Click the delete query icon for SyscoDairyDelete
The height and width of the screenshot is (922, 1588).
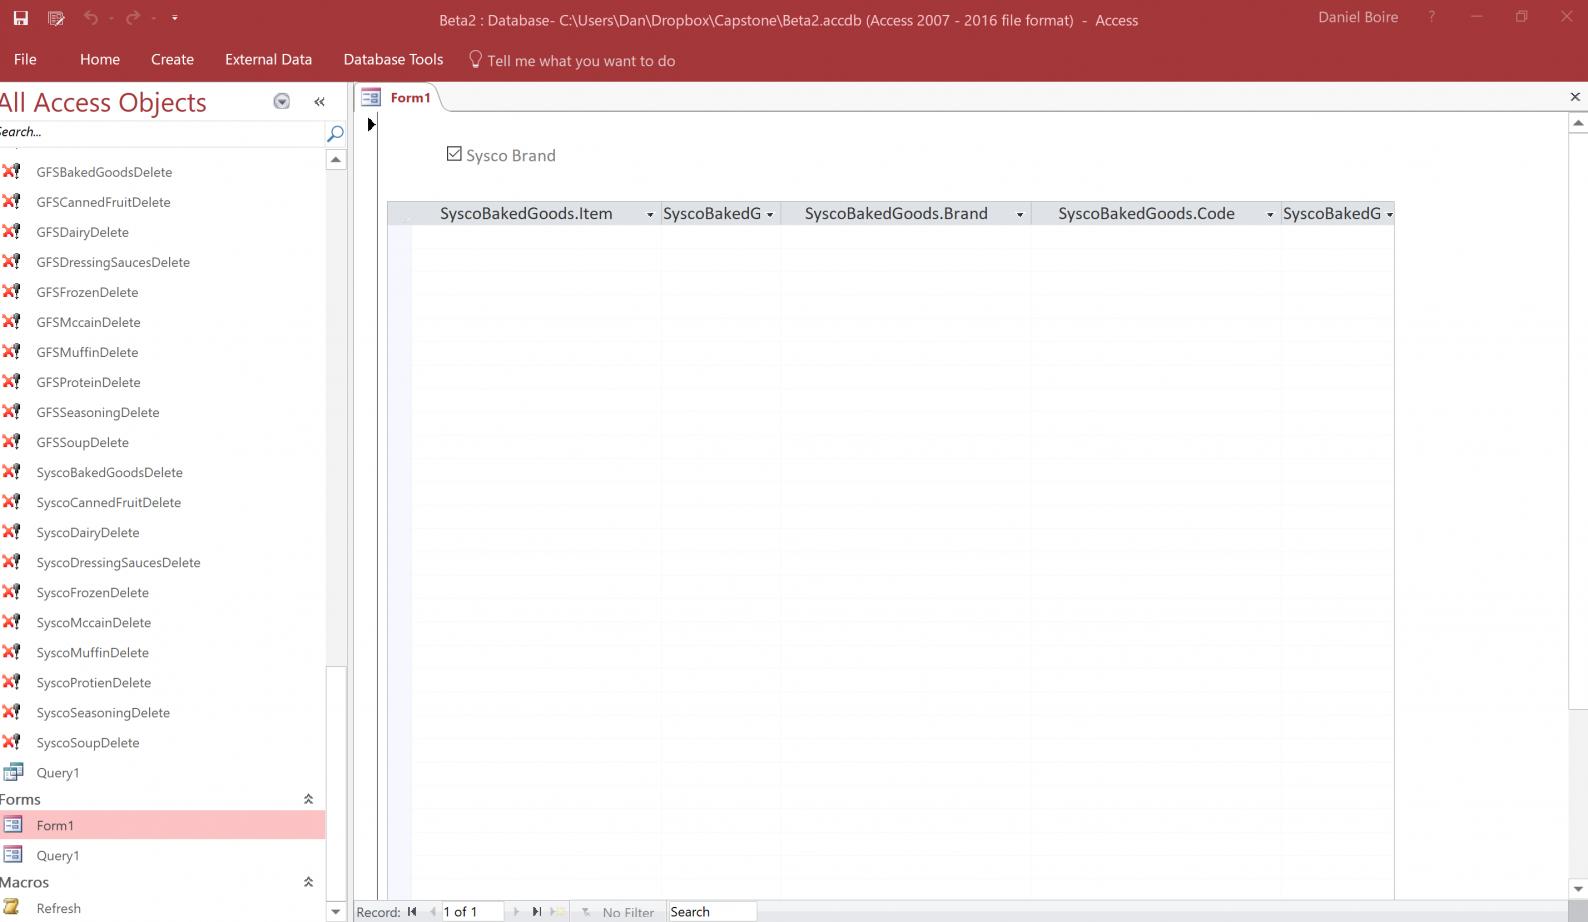[x=12, y=531]
